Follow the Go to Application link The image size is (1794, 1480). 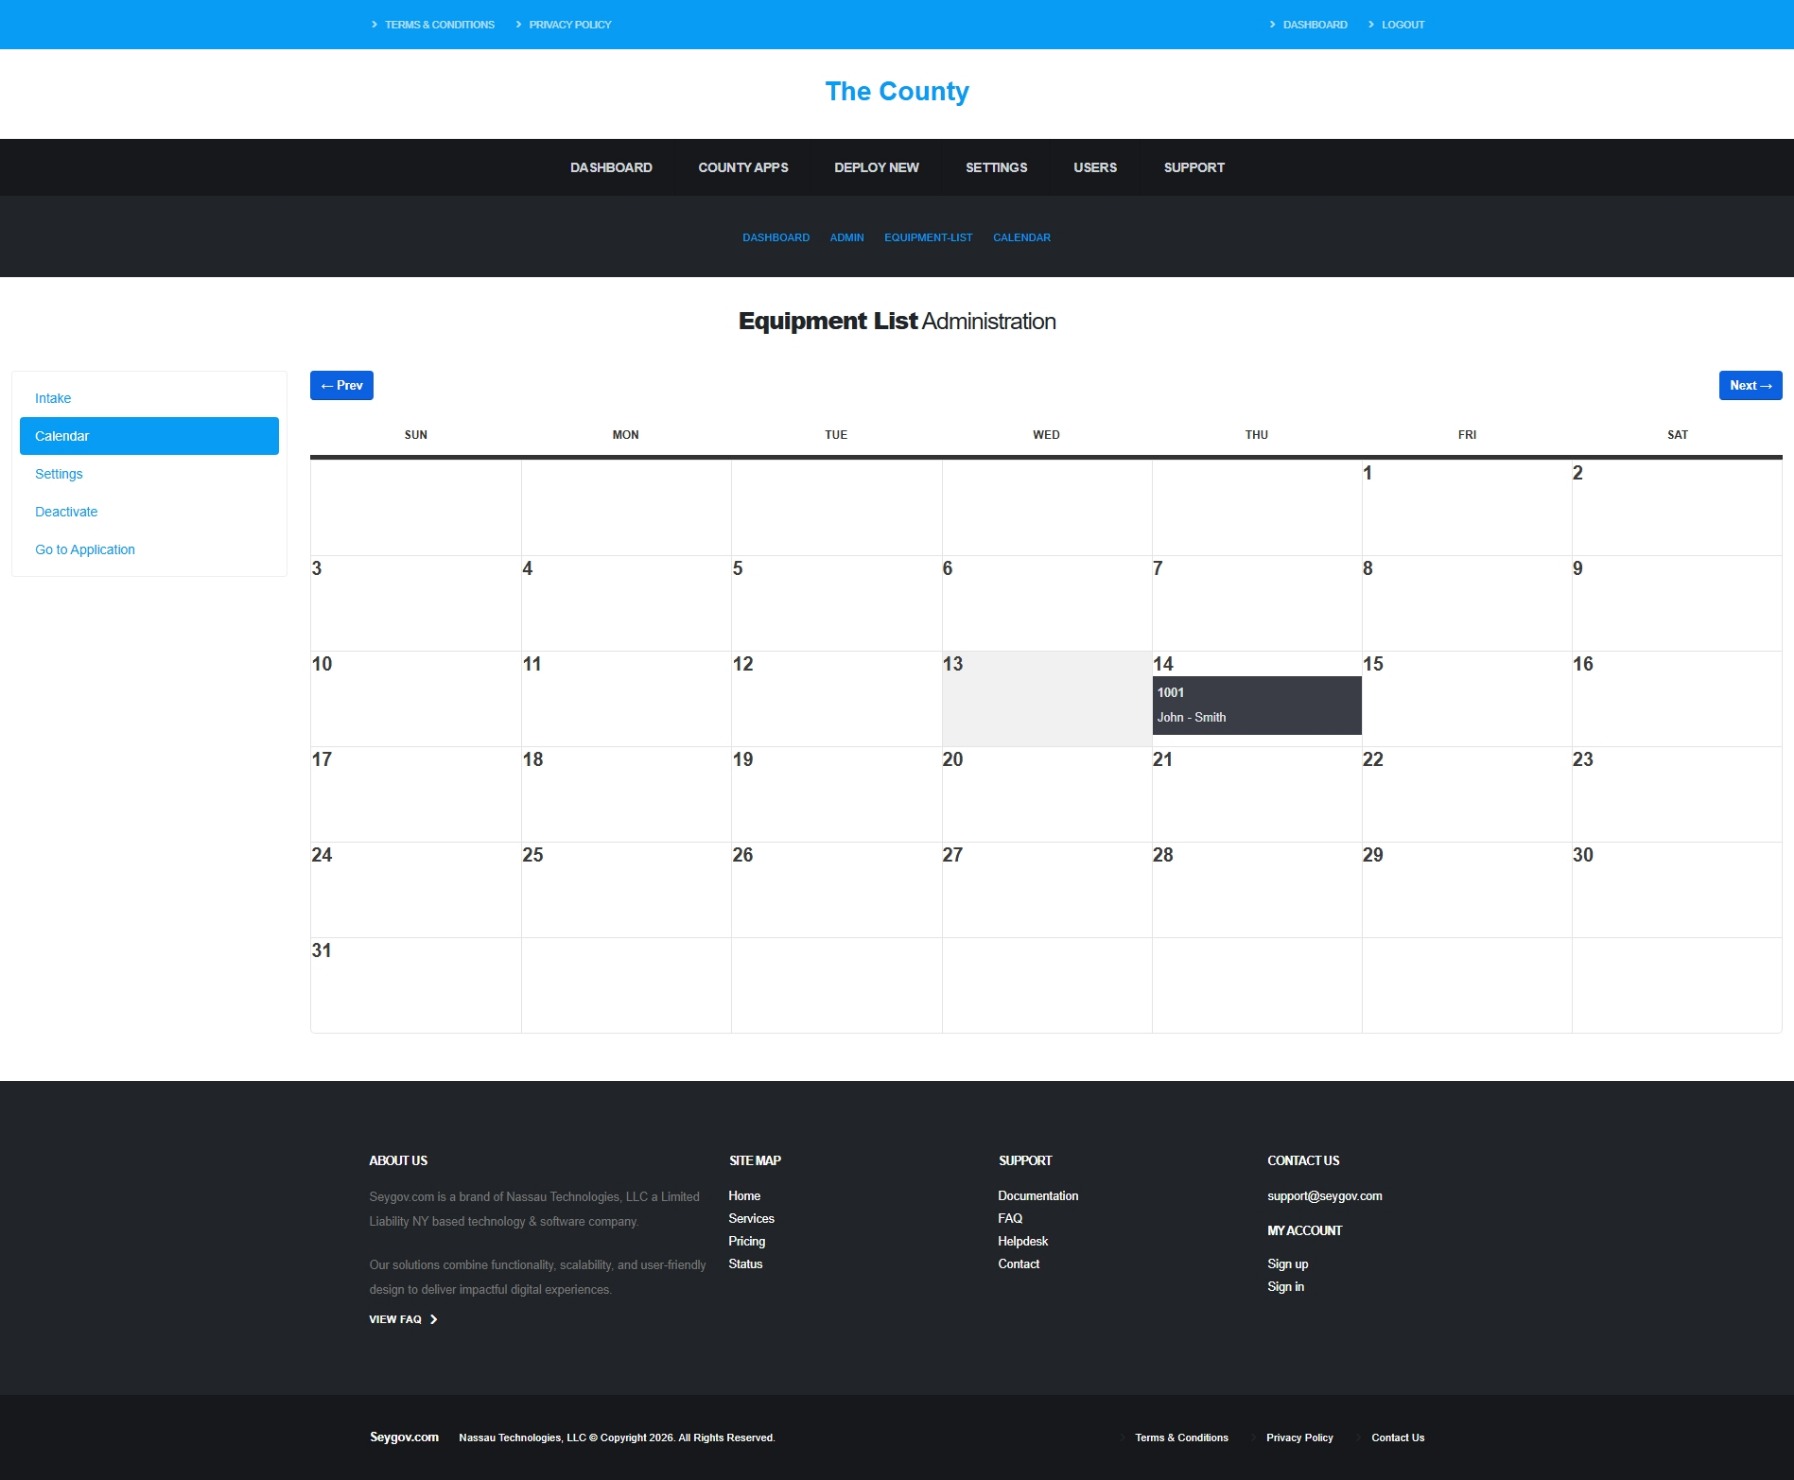[x=85, y=550]
